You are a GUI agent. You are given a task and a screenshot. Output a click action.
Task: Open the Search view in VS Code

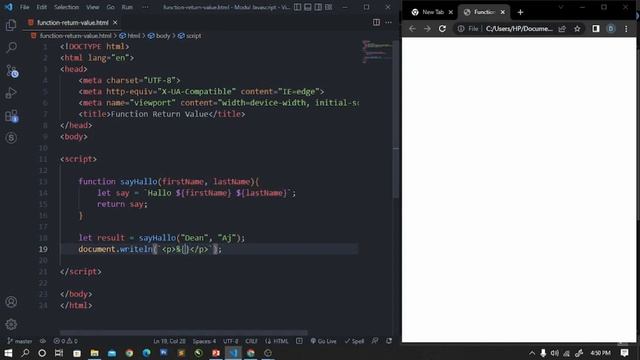(x=11, y=47)
